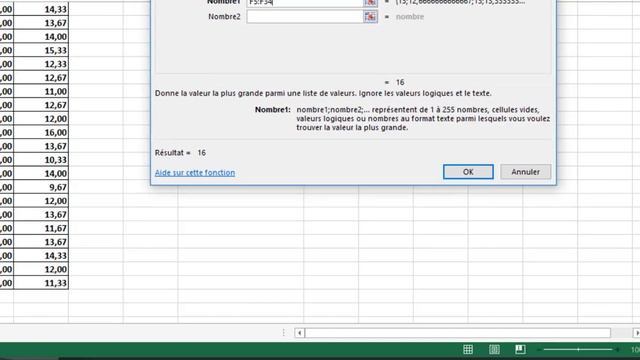Select cell with value 13,67 below 14,33 at top
This screenshot has width=640, height=360.
tap(41, 23)
